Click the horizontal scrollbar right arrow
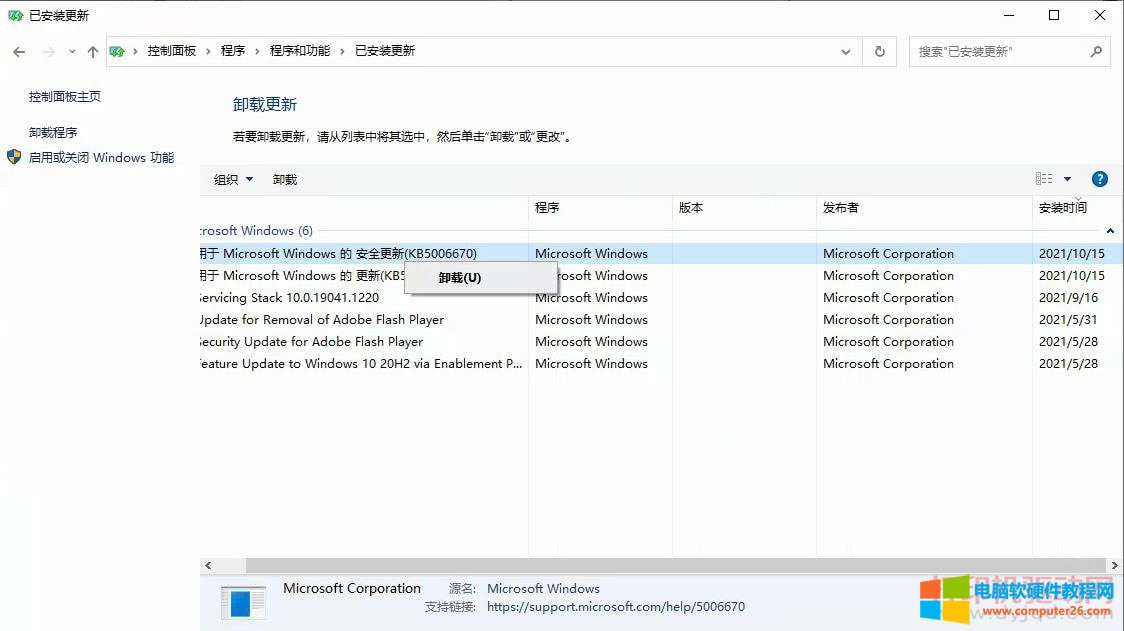The image size is (1124, 631). pos(1115,566)
